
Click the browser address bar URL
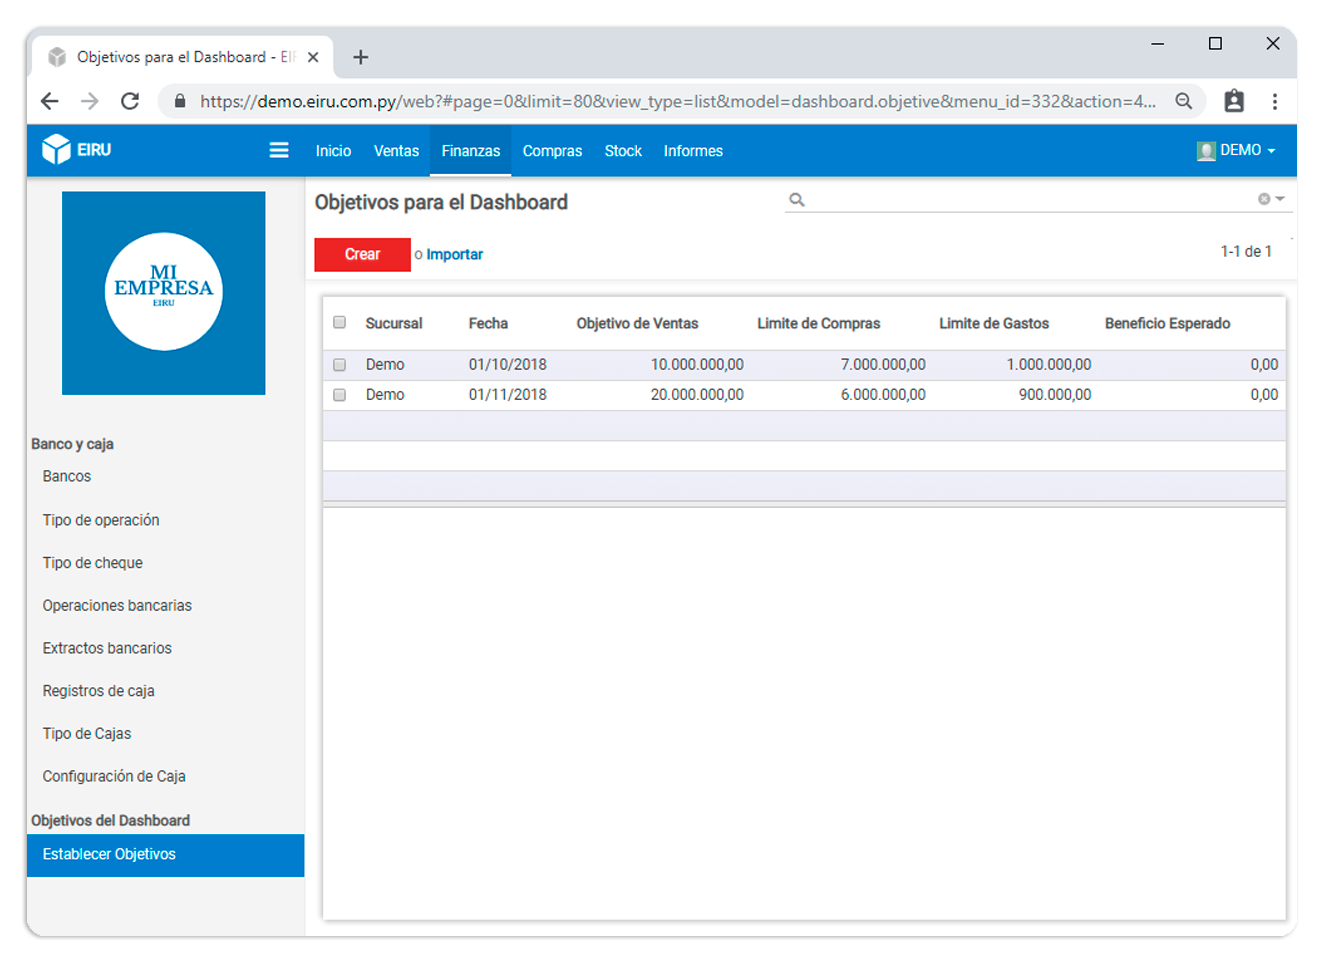pos(677,101)
